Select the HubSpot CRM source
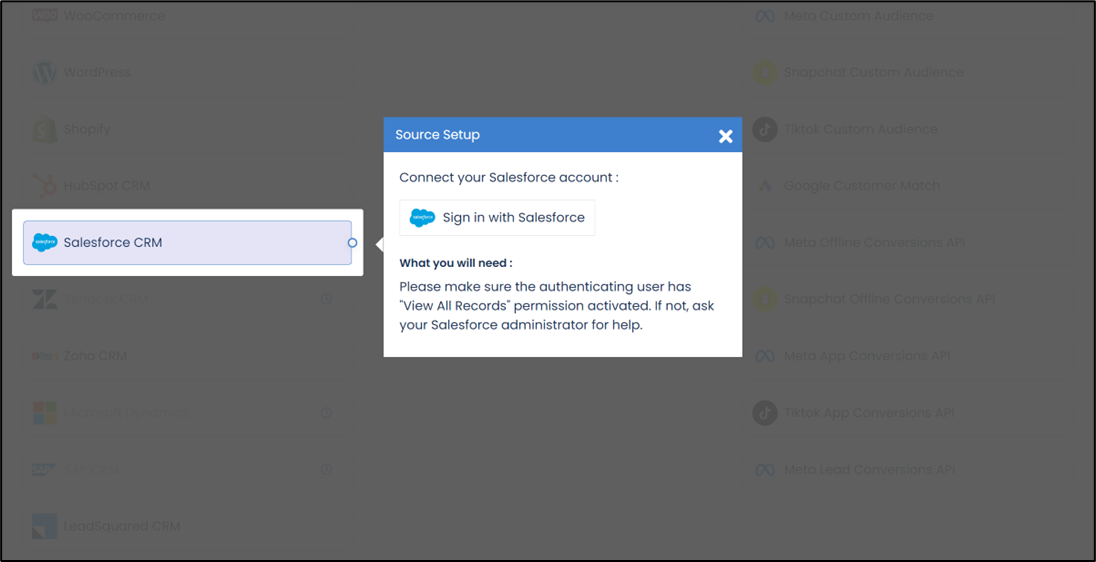The width and height of the screenshot is (1096, 562). click(x=187, y=186)
